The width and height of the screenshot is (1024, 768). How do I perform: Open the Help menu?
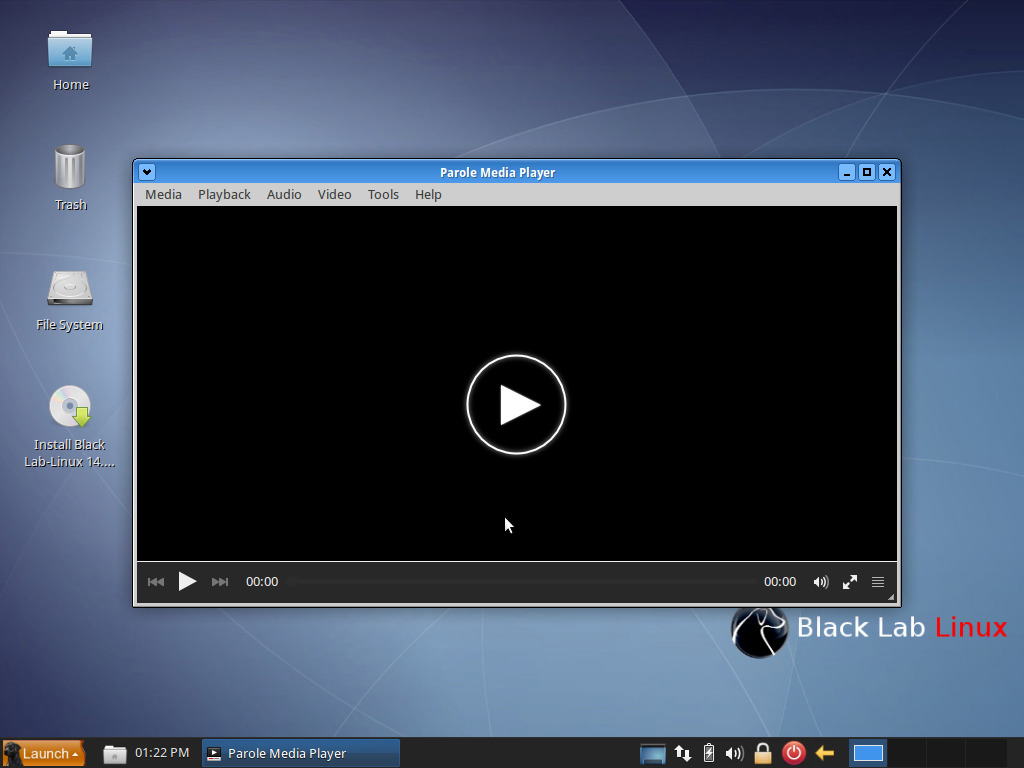pyautogui.click(x=428, y=195)
